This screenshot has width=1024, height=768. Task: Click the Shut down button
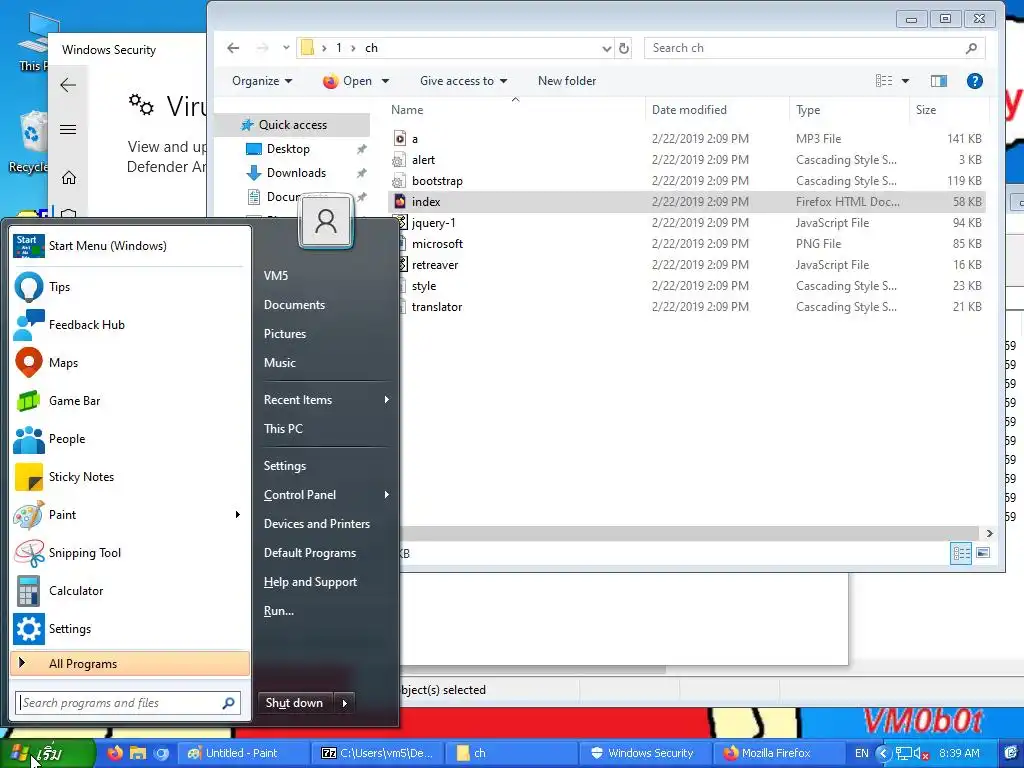point(295,703)
